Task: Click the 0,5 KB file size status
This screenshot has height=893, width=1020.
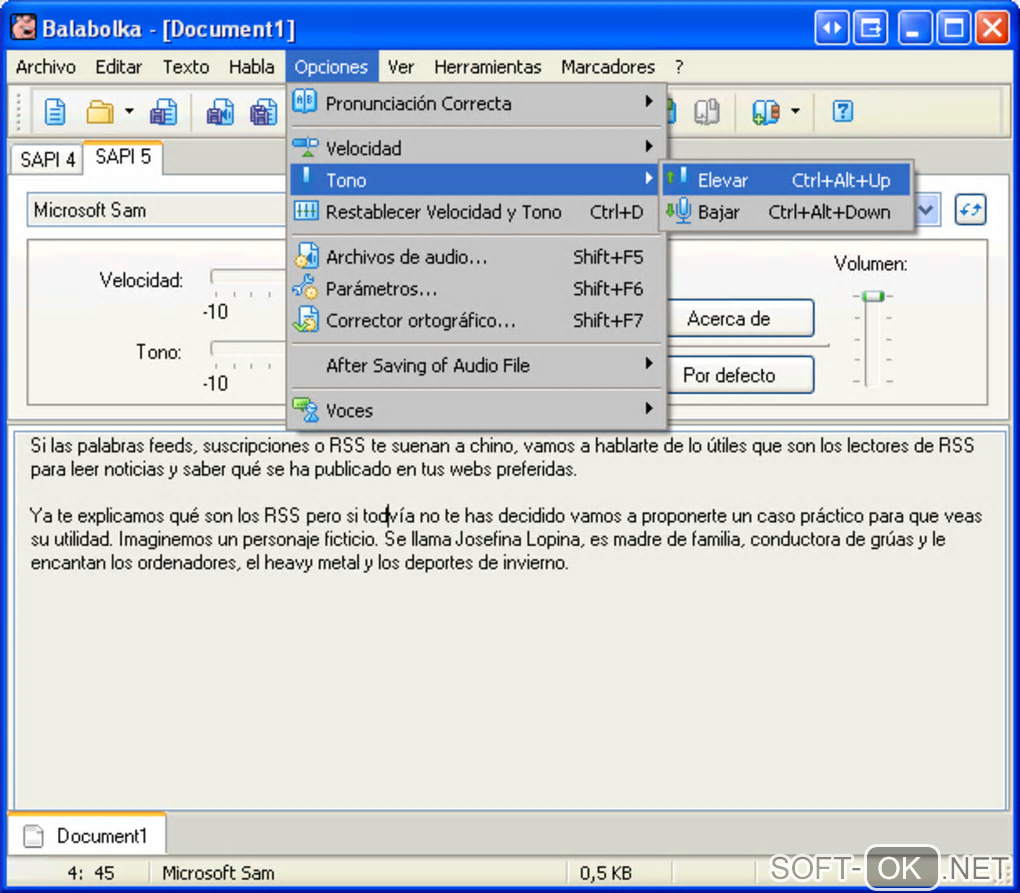Action: (x=606, y=872)
